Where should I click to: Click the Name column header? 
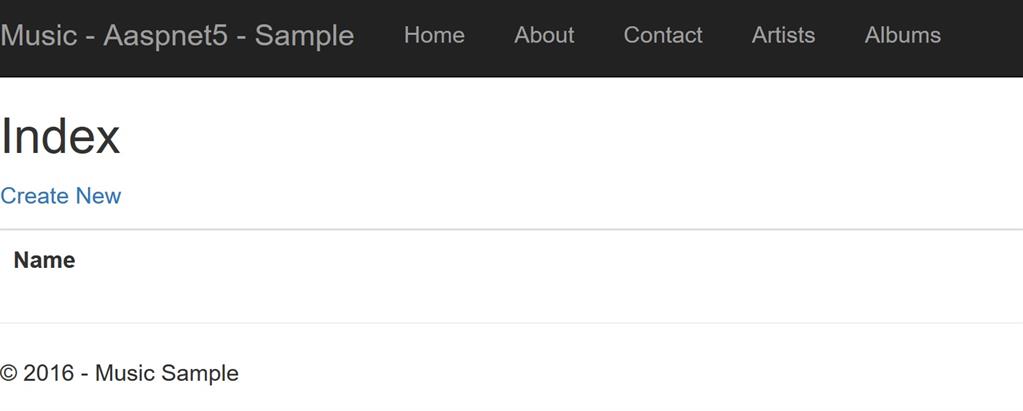(x=45, y=261)
